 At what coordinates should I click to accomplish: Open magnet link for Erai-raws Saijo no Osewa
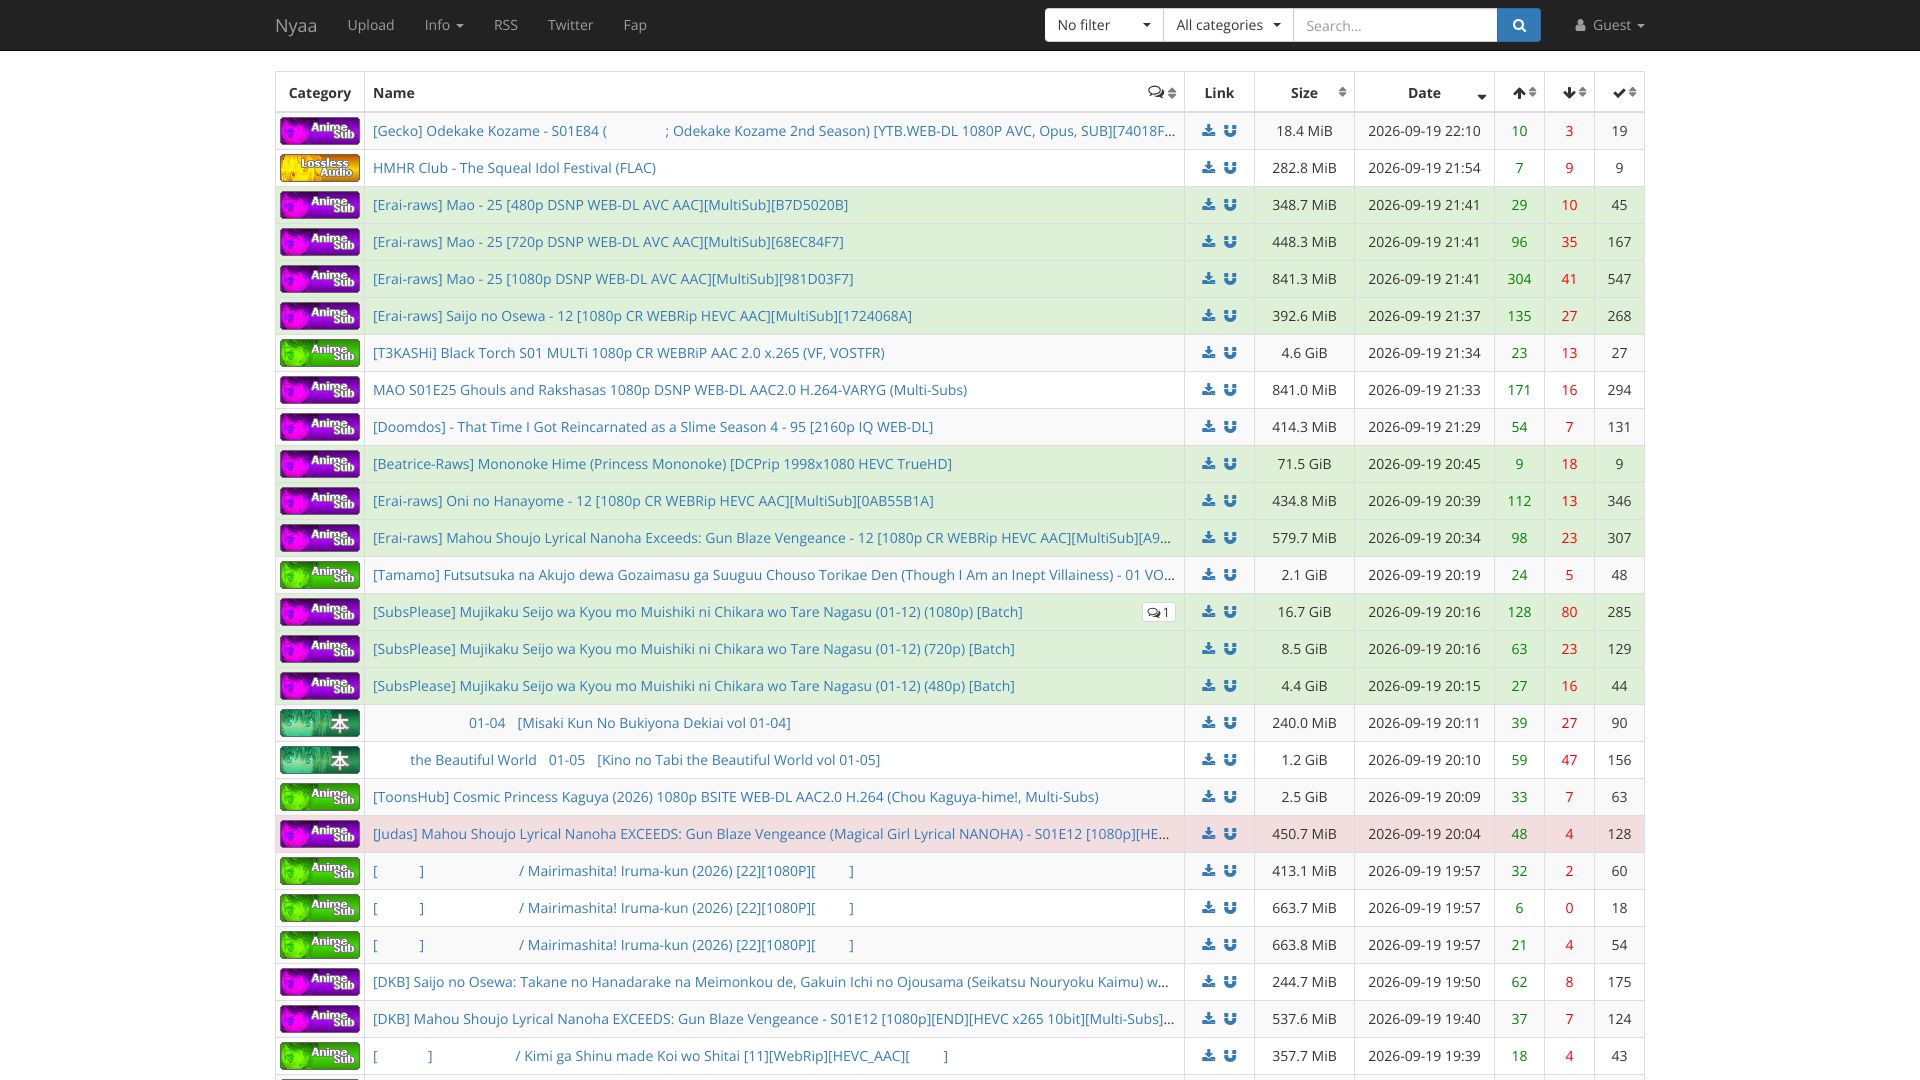click(1230, 316)
